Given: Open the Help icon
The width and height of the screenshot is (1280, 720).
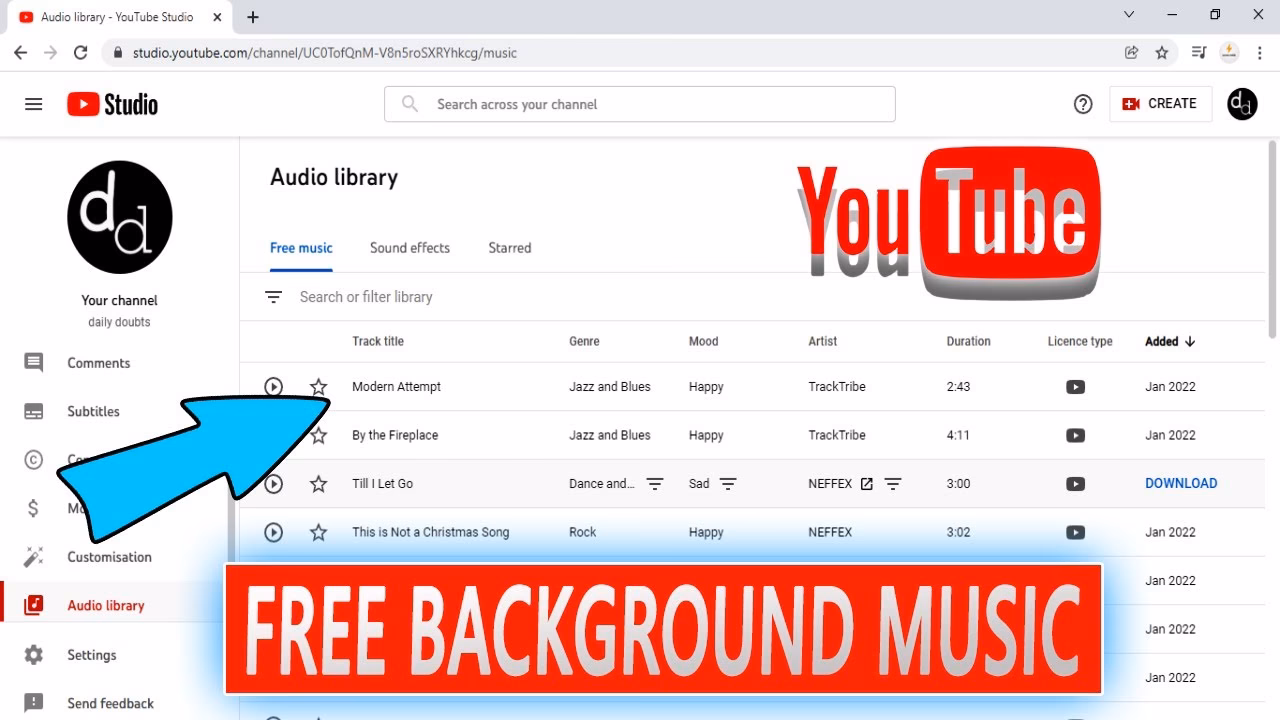Looking at the screenshot, I should pos(1082,103).
